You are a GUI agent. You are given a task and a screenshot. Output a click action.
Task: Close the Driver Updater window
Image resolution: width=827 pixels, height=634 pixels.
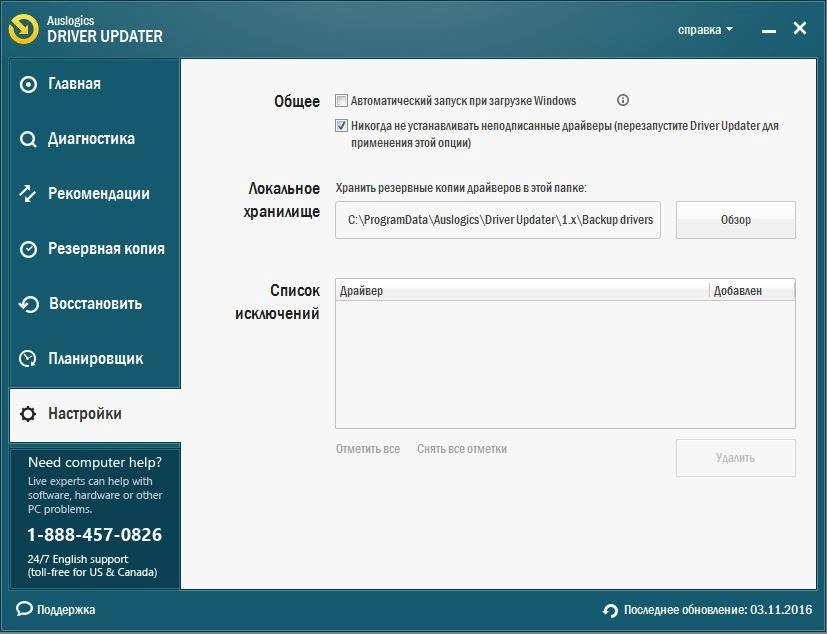click(x=800, y=28)
